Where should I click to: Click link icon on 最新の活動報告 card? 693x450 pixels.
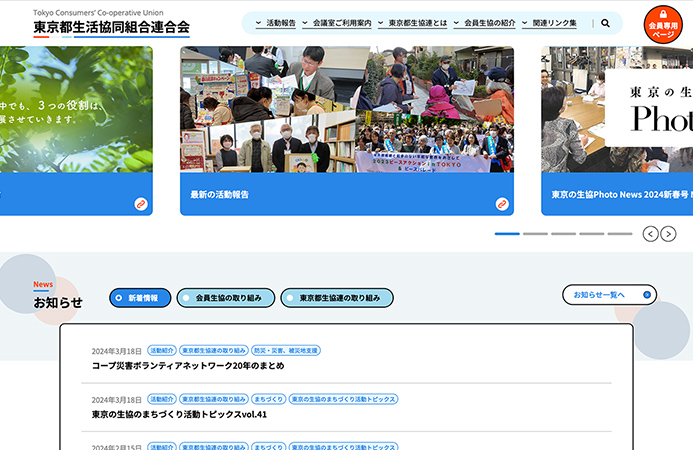502,204
